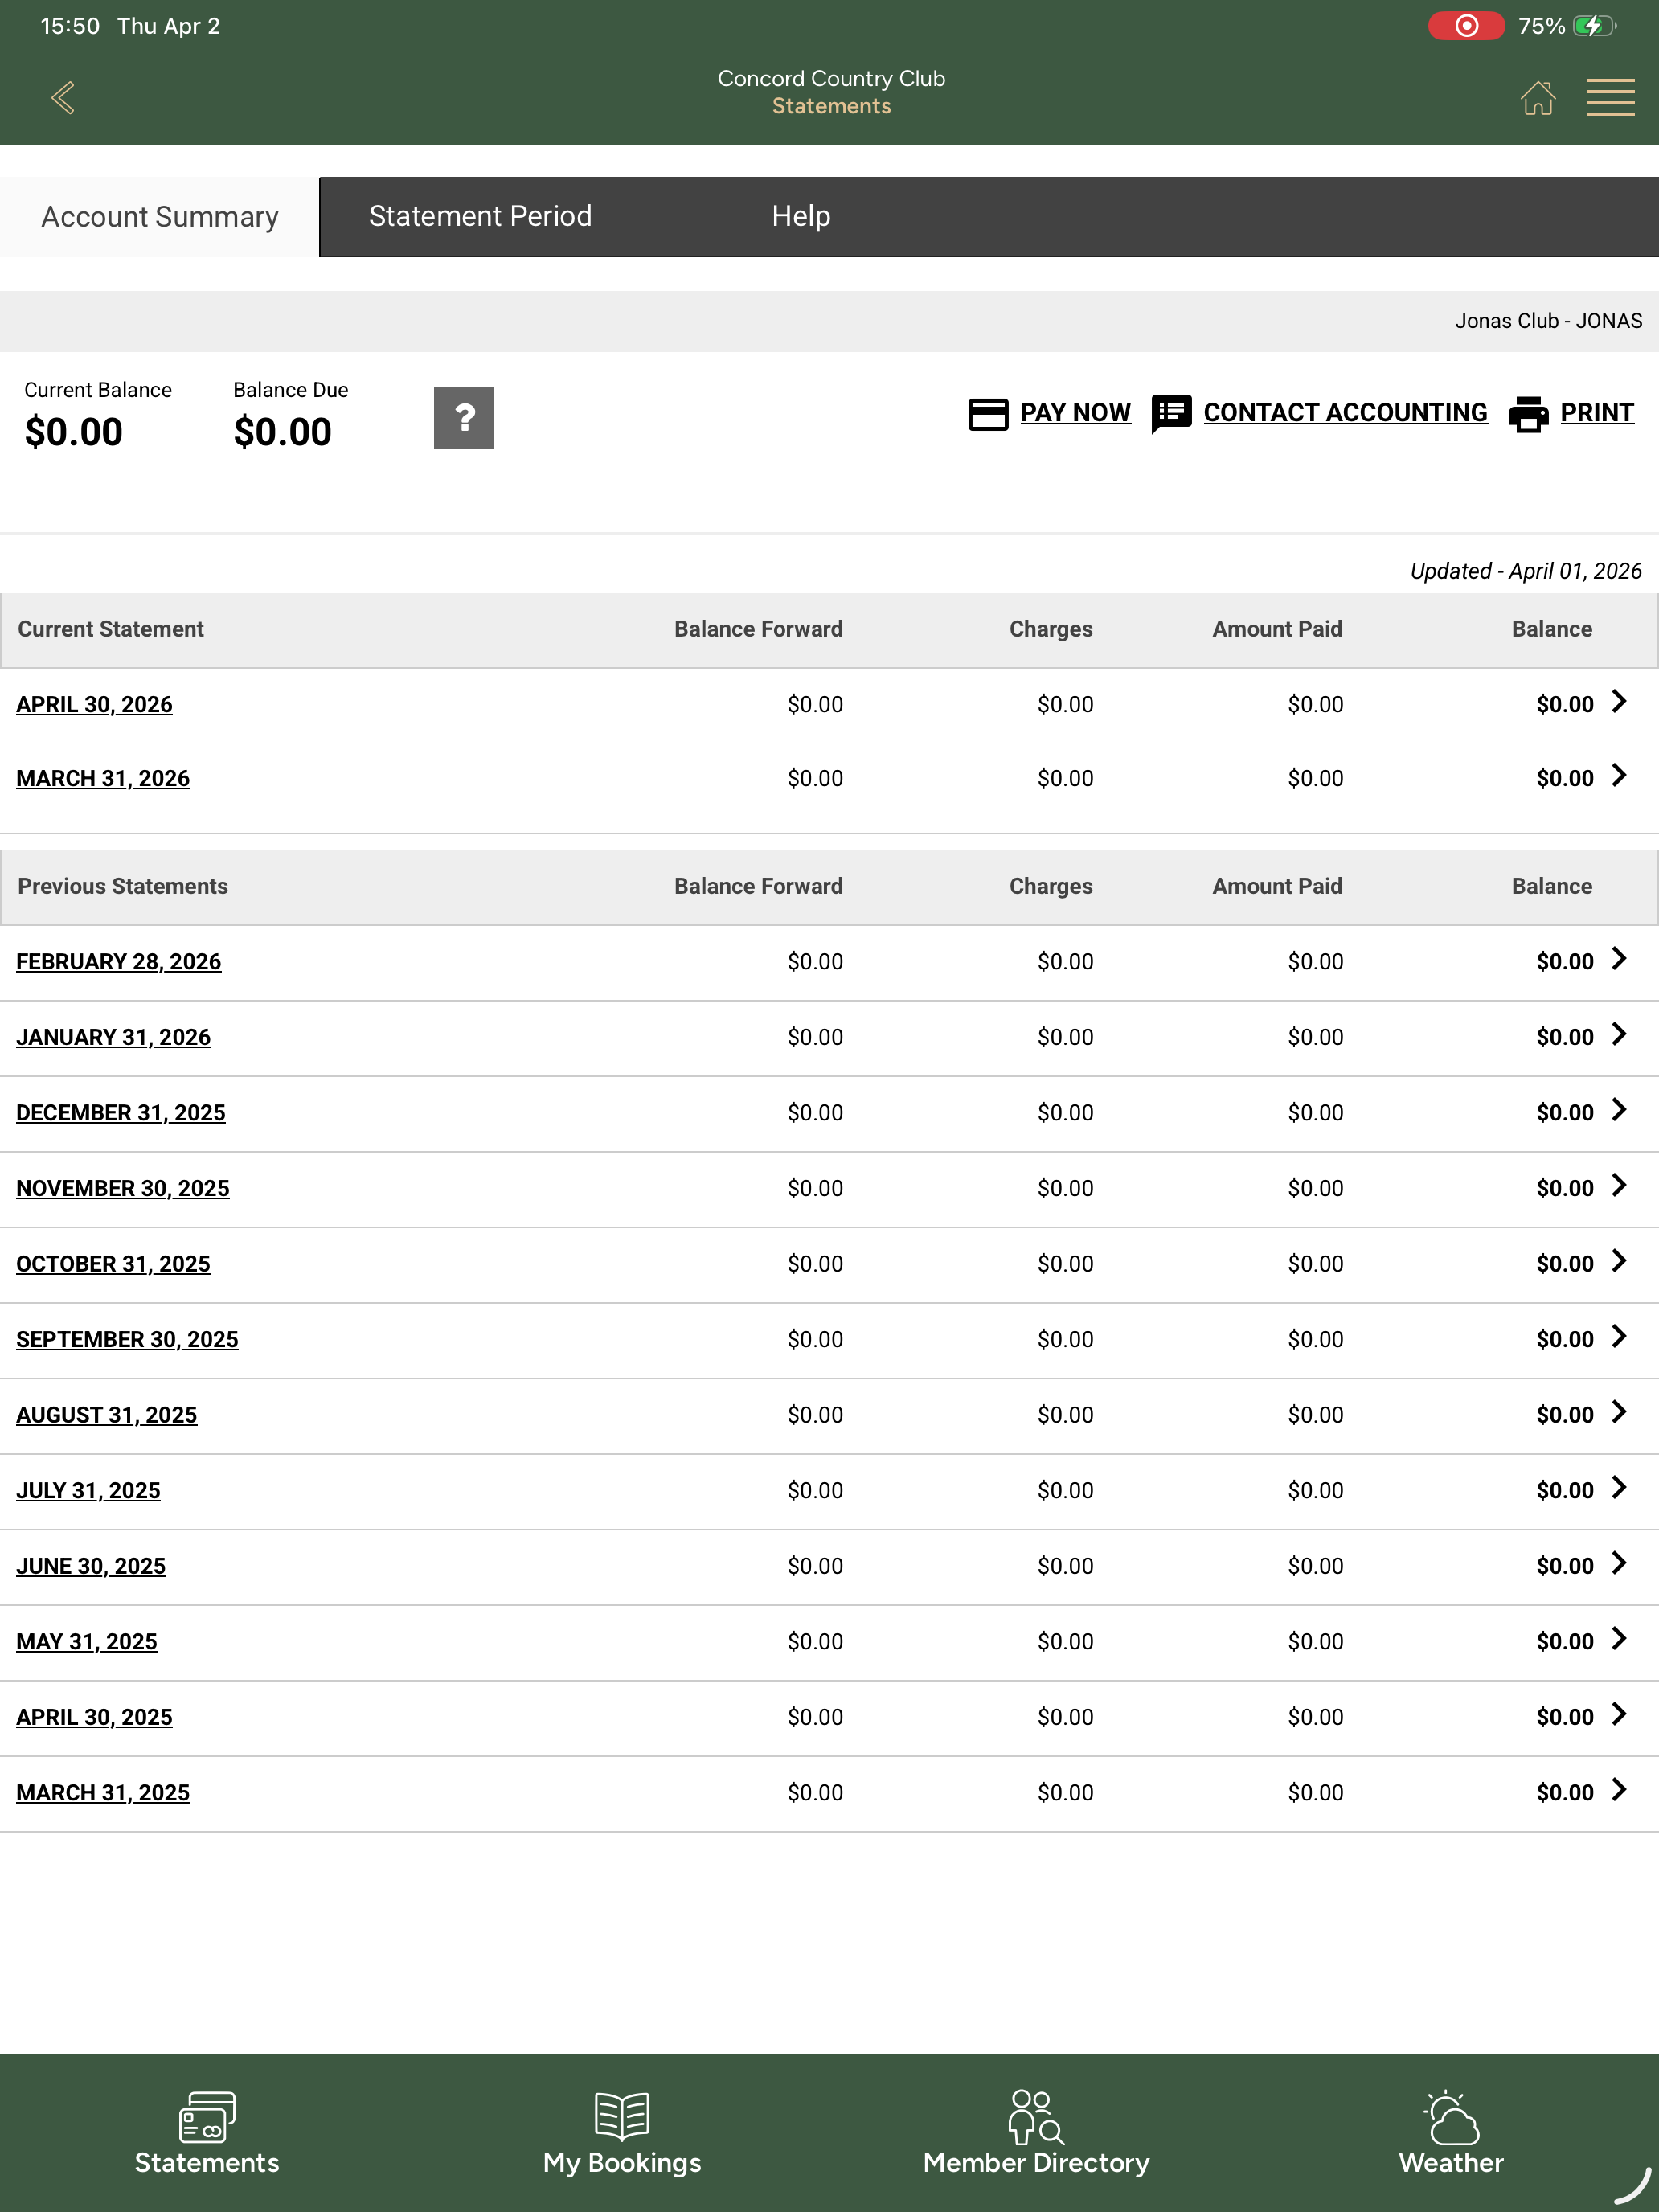Go to home via house icon
The width and height of the screenshot is (1659, 2212).
pyautogui.click(x=1538, y=98)
